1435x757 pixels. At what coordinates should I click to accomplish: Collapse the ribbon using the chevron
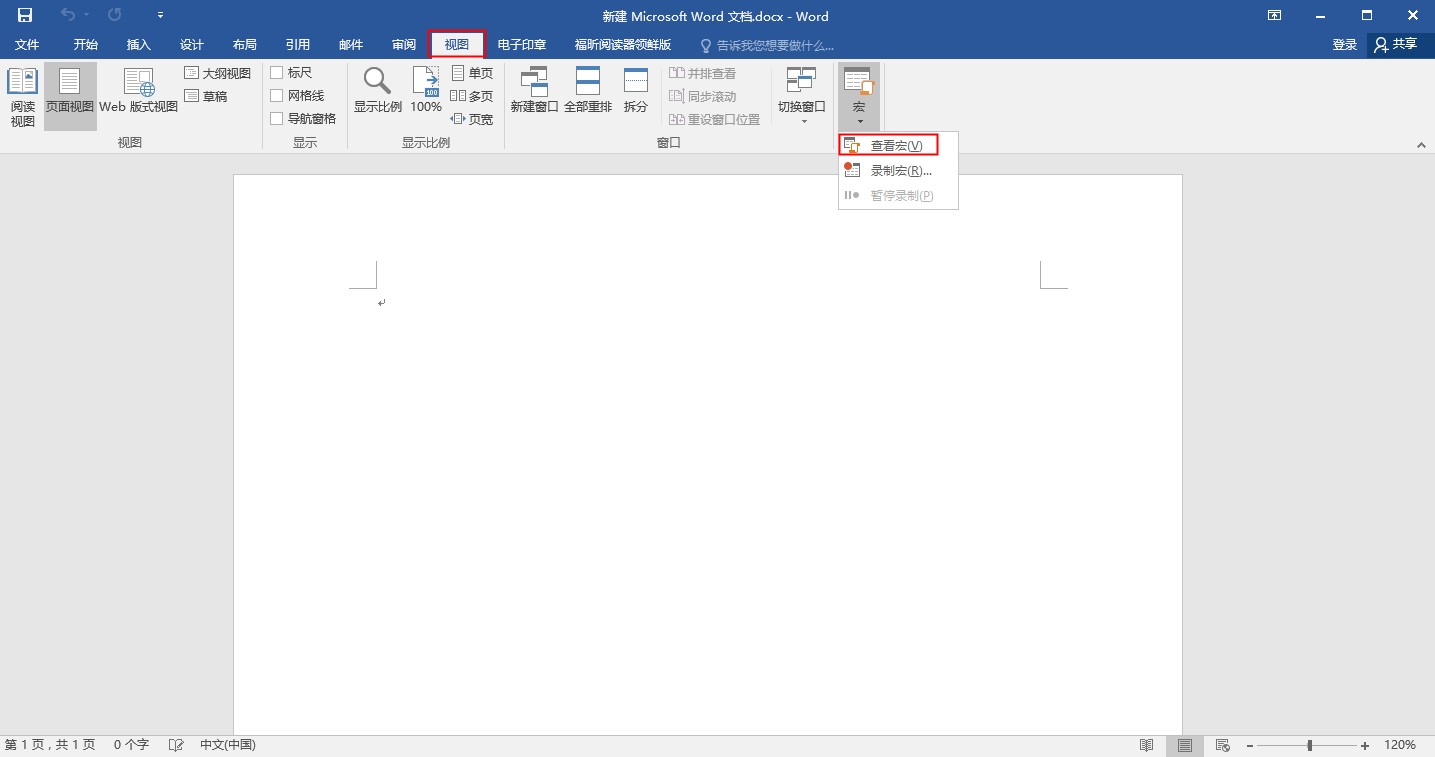click(1421, 143)
